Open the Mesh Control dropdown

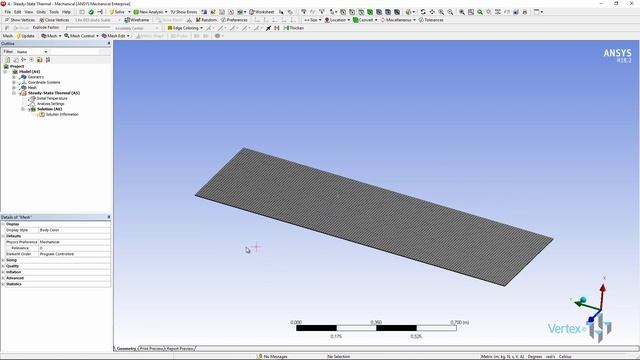[x=81, y=36]
